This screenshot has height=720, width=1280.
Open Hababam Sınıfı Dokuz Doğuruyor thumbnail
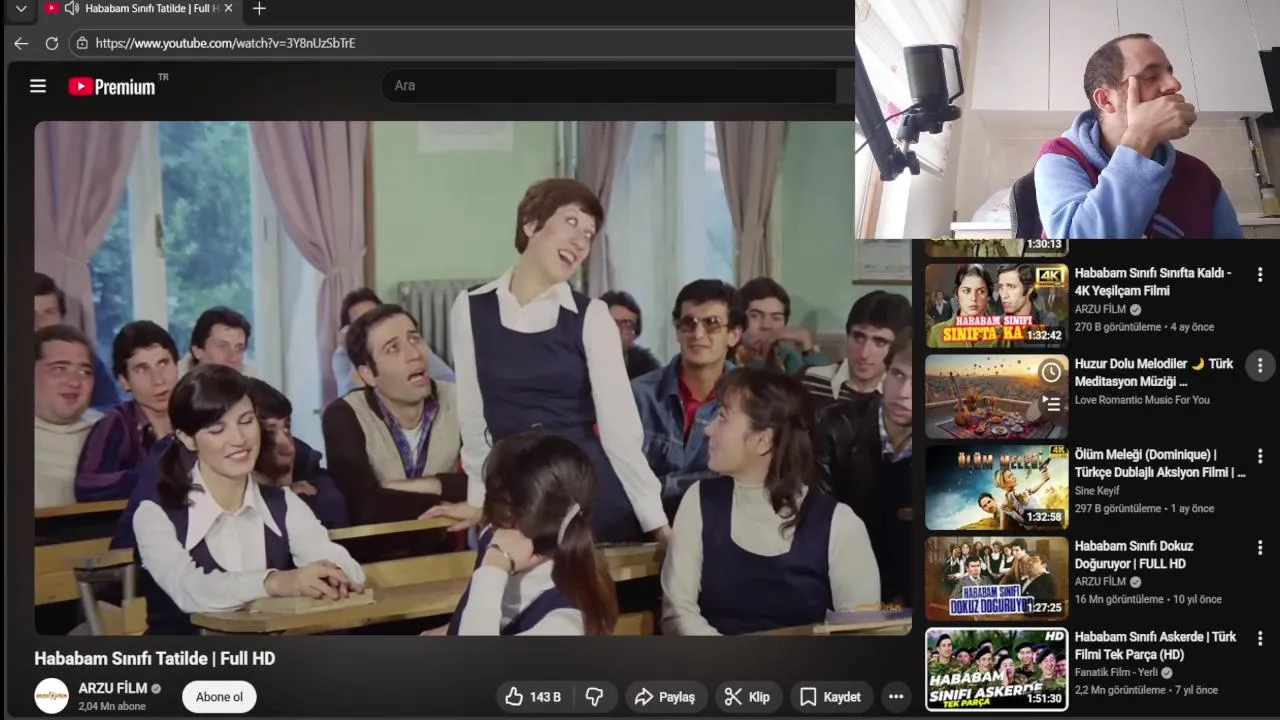996,579
